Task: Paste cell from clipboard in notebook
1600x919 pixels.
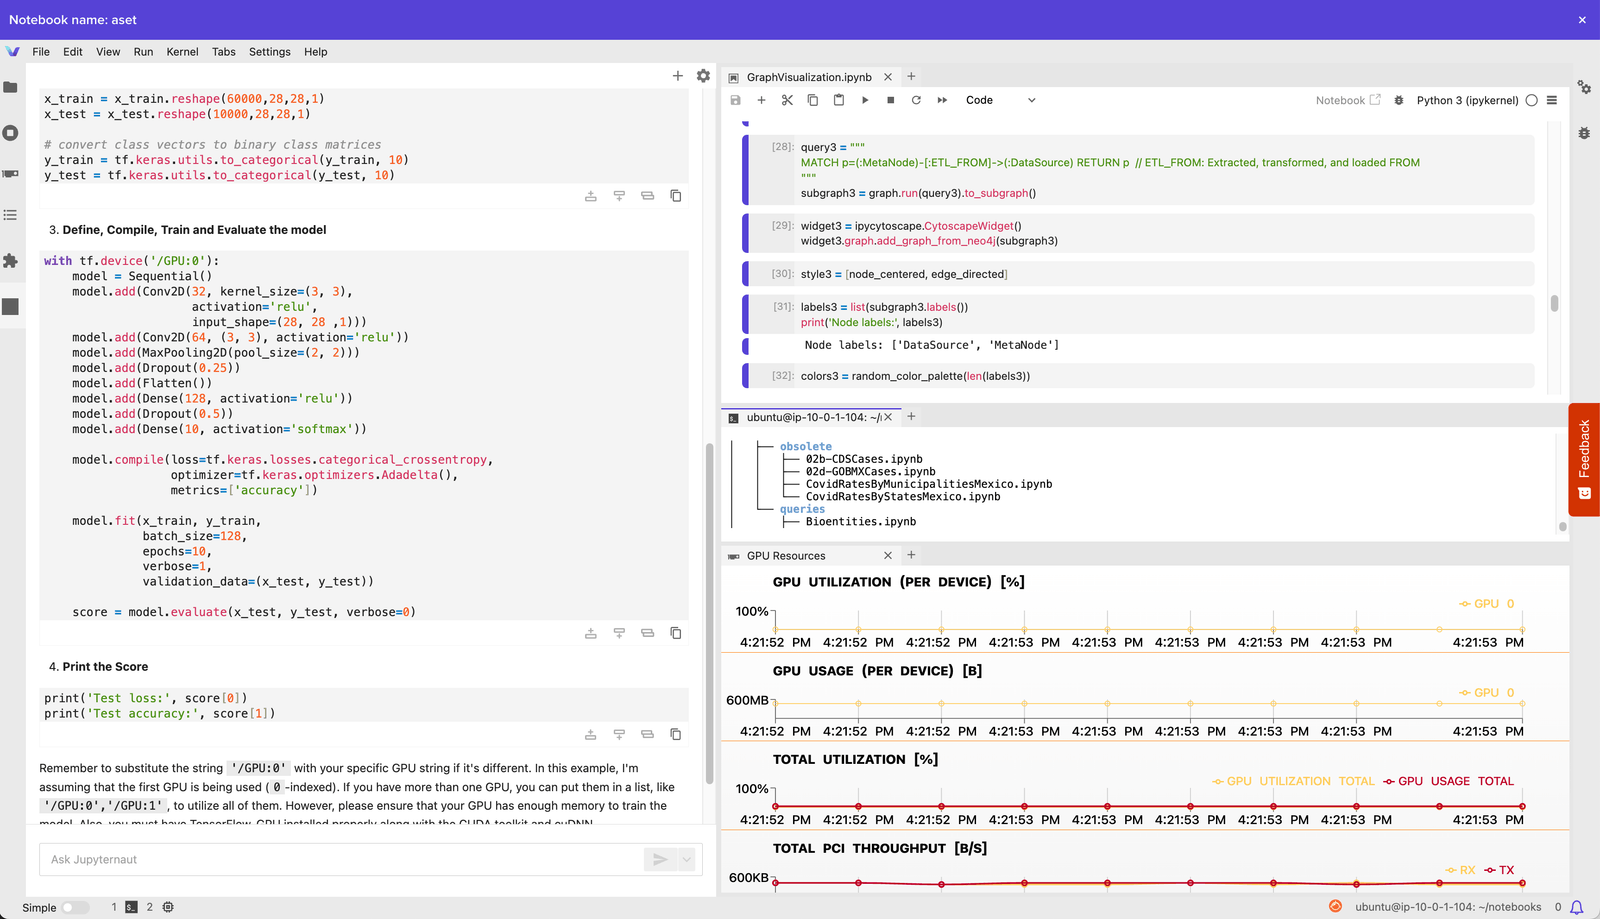Action: click(839, 100)
